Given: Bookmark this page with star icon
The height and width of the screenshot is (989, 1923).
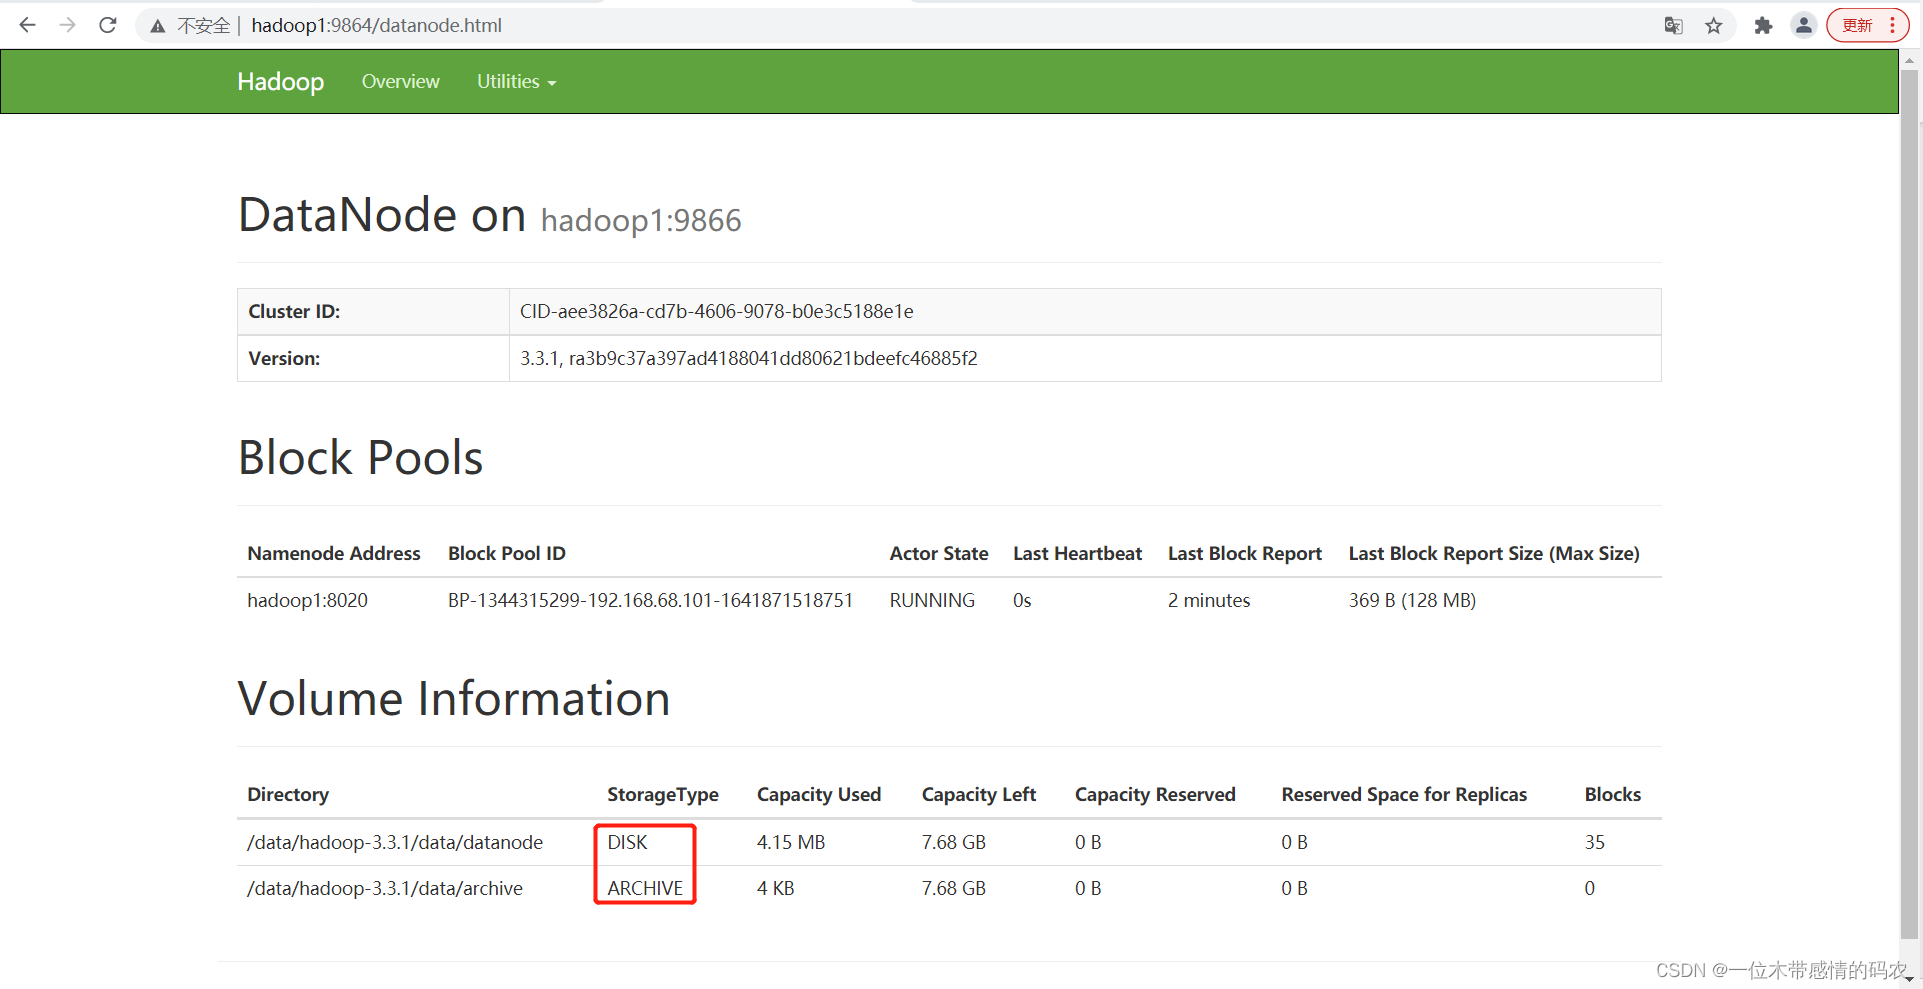Looking at the screenshot, I should [x=1714, y=26].
